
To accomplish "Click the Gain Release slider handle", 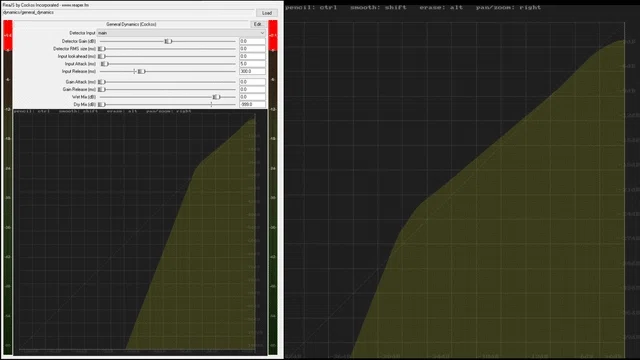I will [101, 89].
